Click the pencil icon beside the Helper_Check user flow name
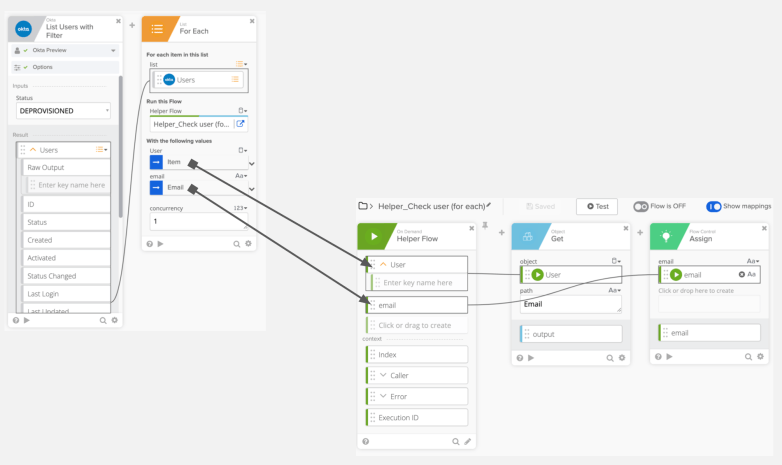782x465 pixels. [x=488, y=205]
